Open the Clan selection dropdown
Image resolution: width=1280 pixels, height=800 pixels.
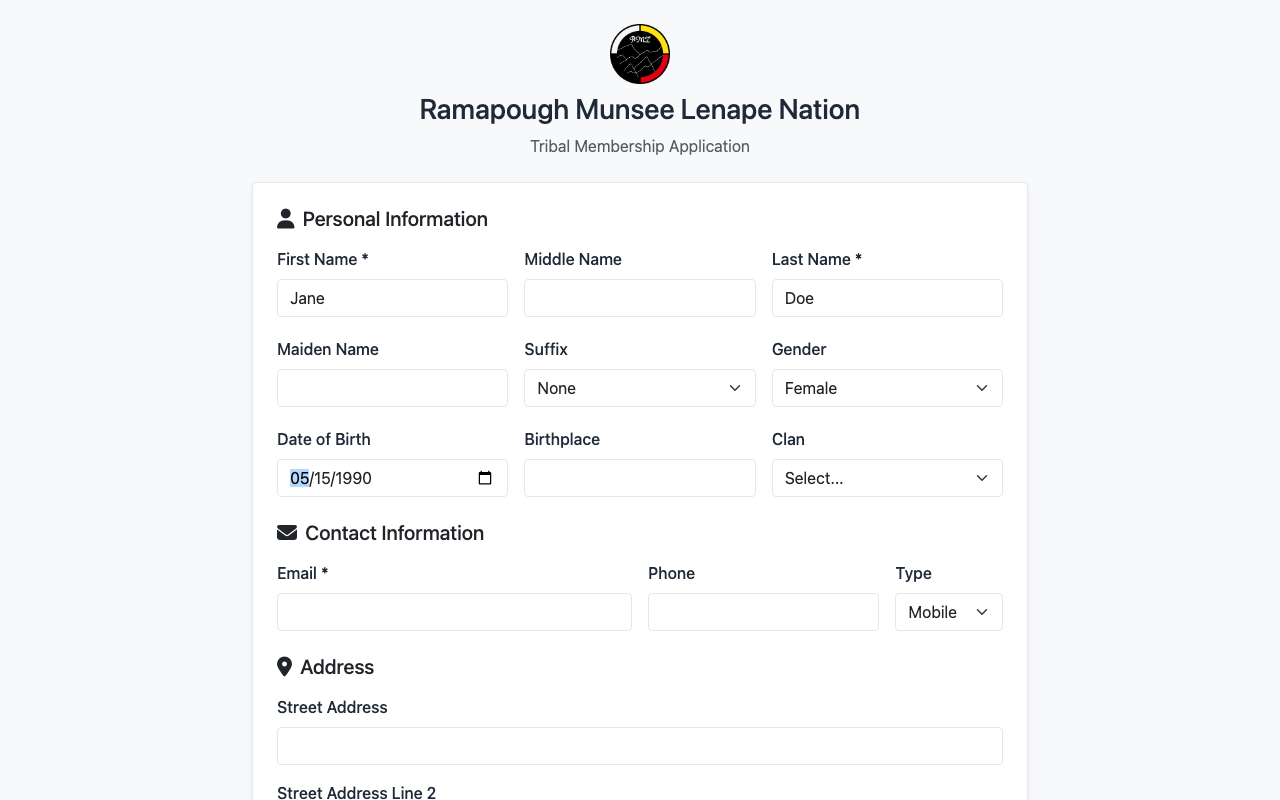tap(886, 478)
